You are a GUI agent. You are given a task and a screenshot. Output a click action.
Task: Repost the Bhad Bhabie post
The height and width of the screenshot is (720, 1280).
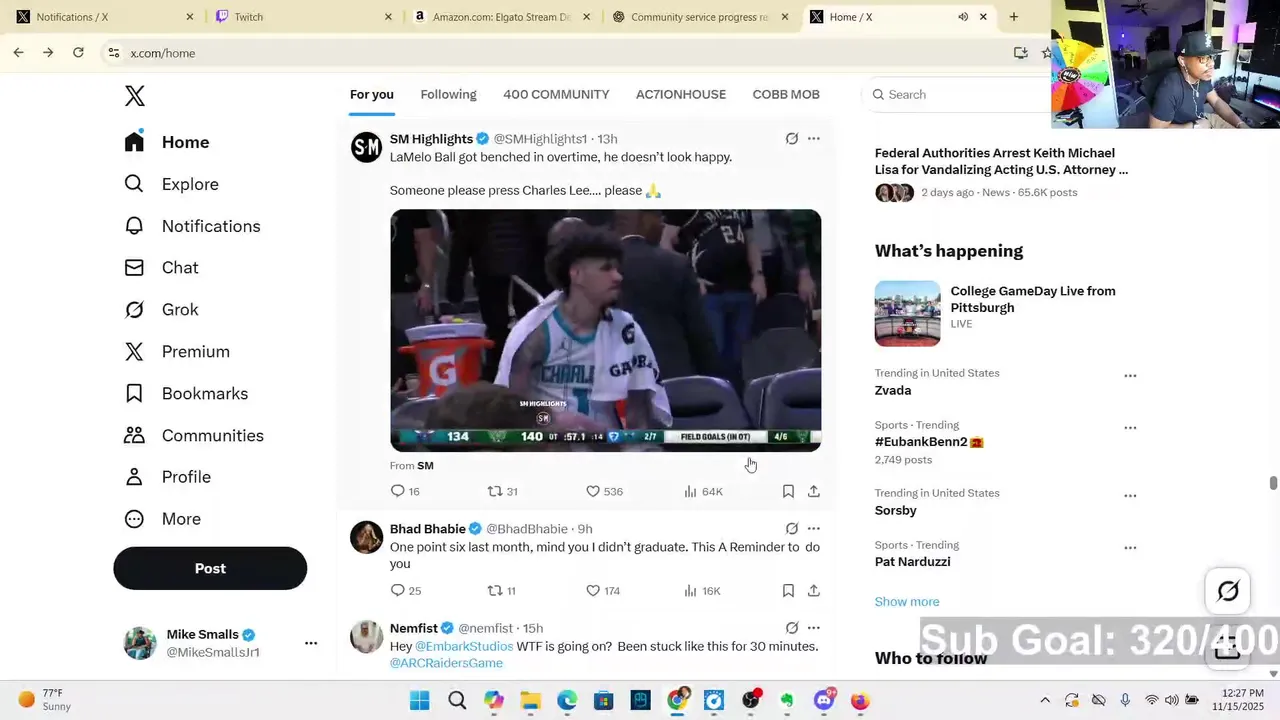(x=501, y=591)
